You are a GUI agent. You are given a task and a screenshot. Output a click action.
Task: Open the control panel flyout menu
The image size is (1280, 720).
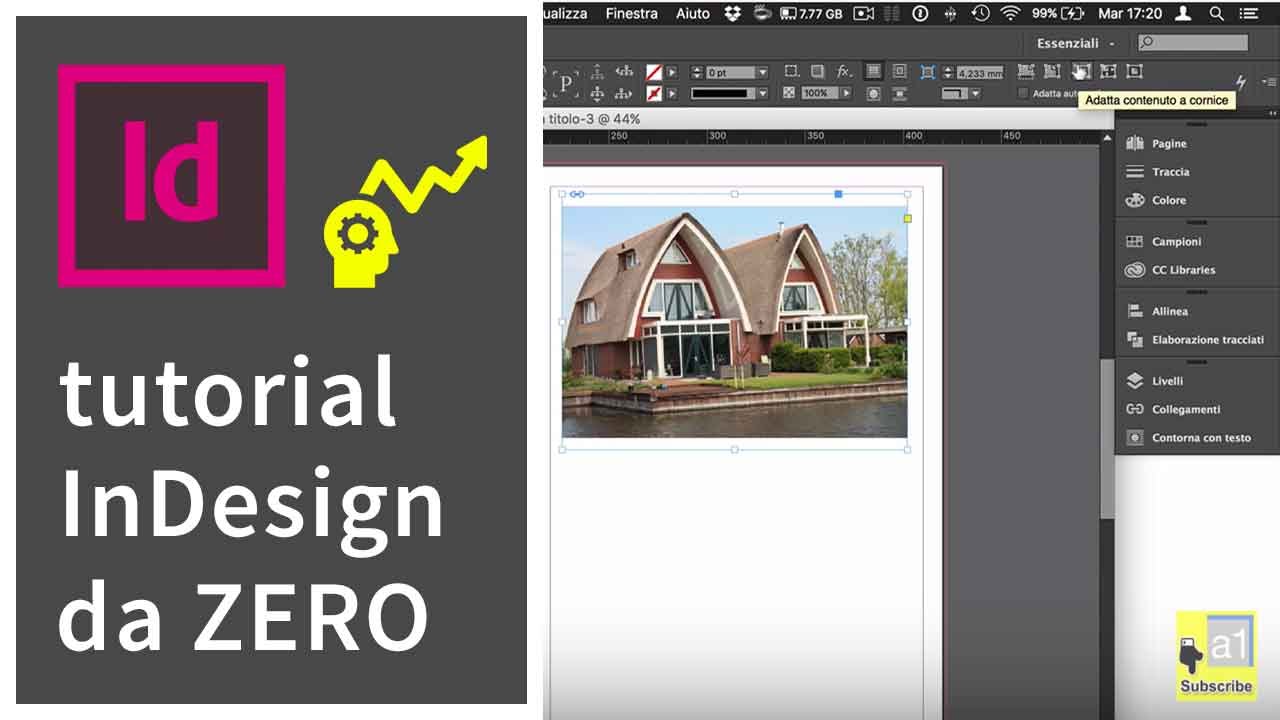(1268, 82)
